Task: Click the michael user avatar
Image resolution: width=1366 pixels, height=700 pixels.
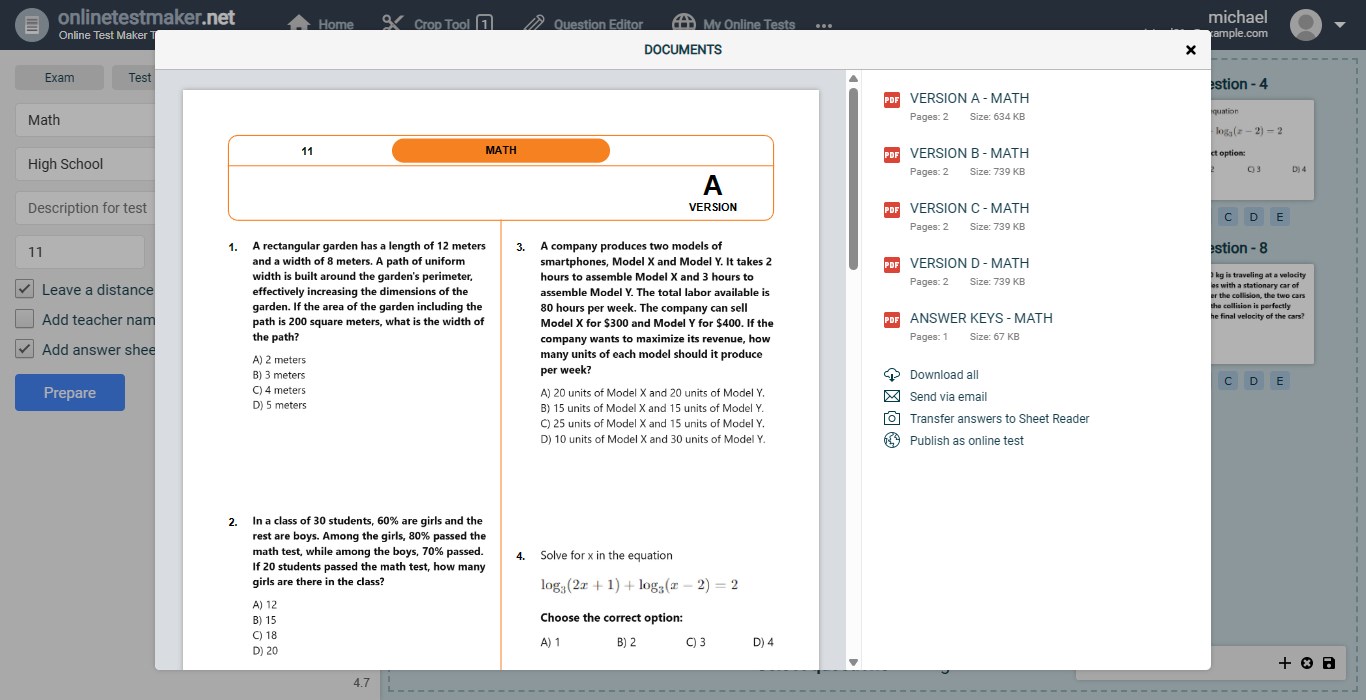Action: (1306, 25)
